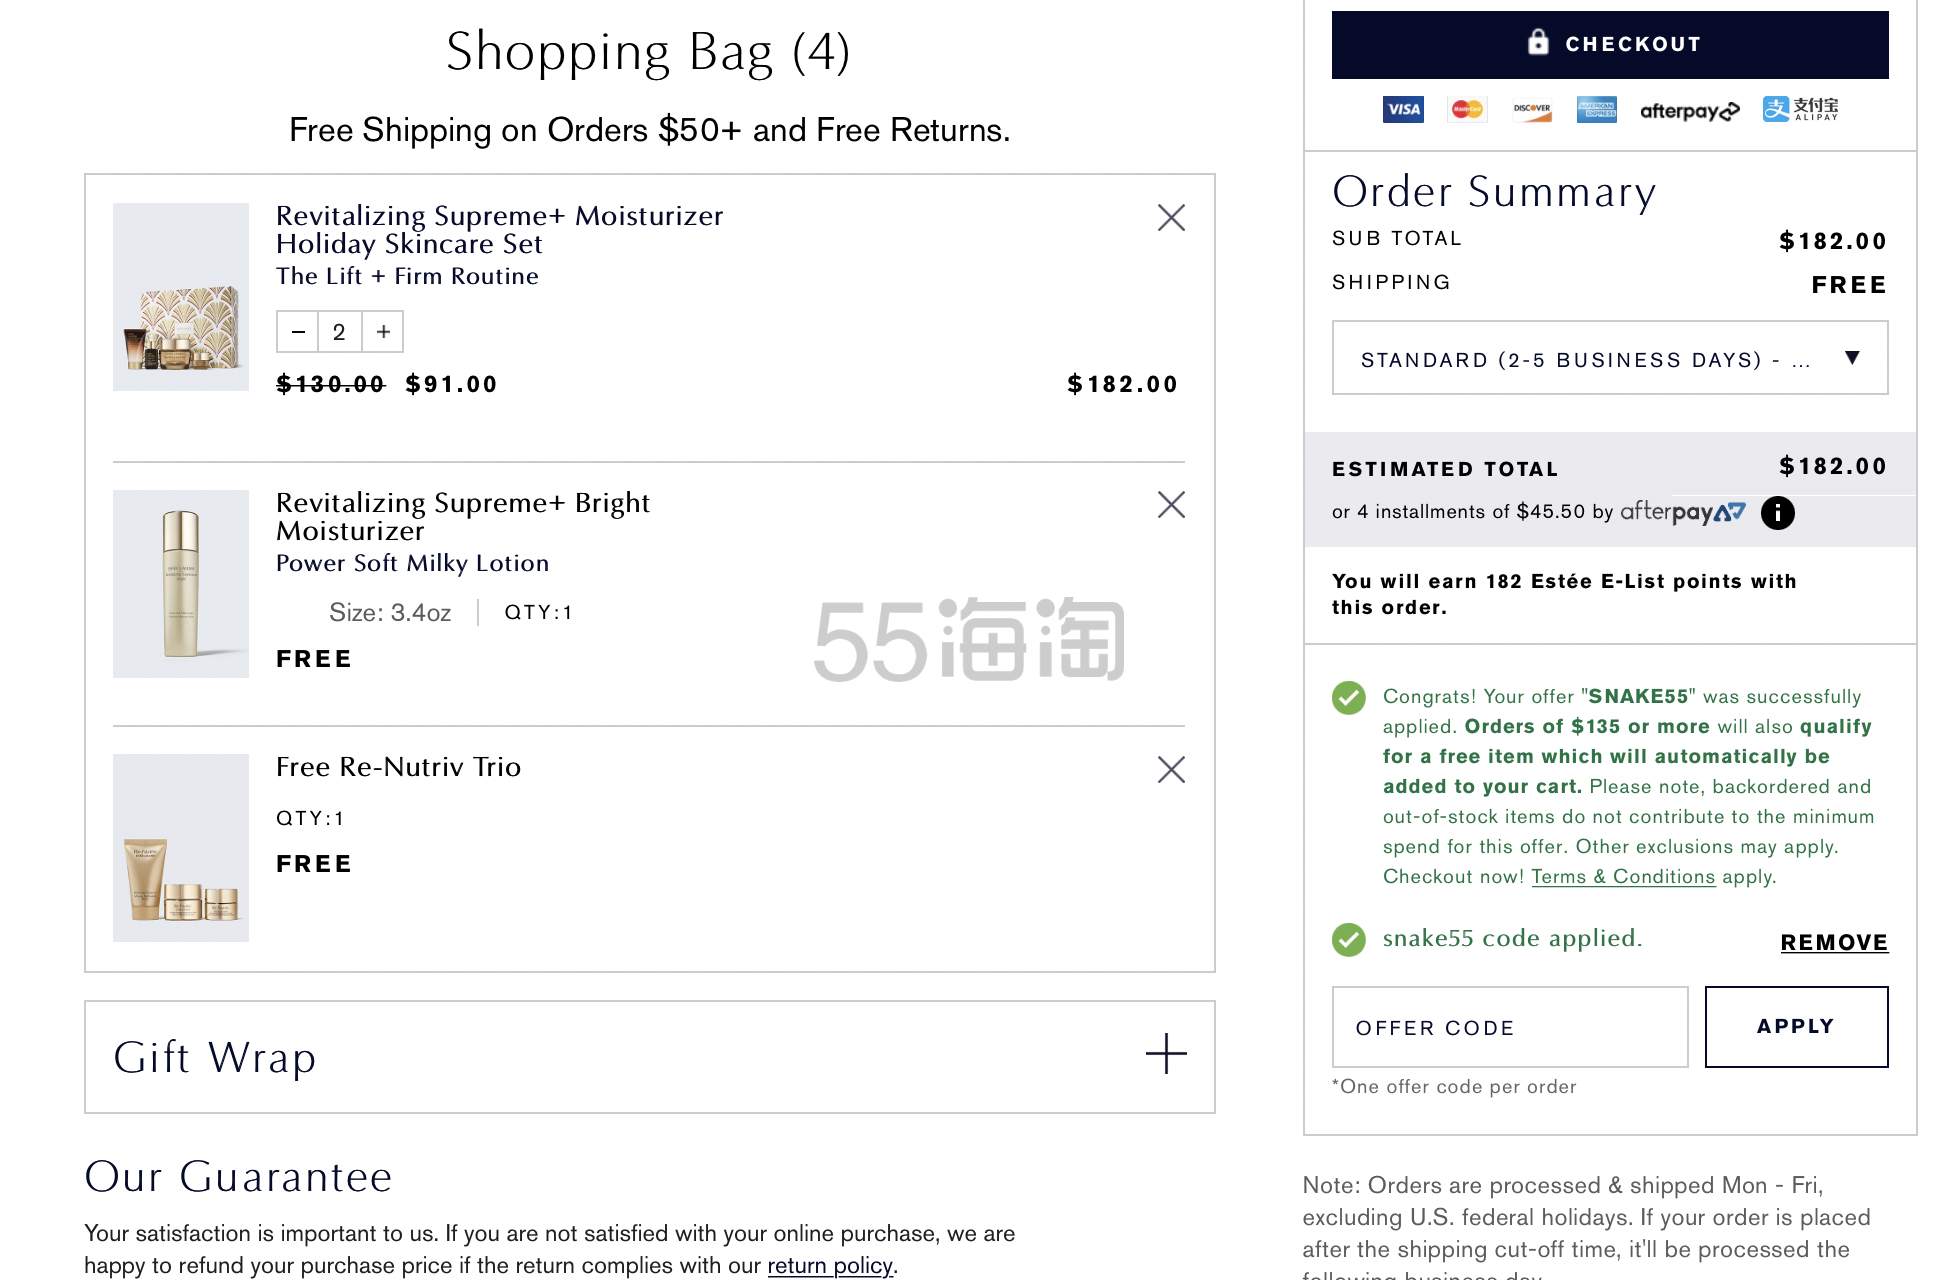Click the Free Re-Nutriv Trio title
Viewport: 1938px width, 1280px height.
(398, 767)
